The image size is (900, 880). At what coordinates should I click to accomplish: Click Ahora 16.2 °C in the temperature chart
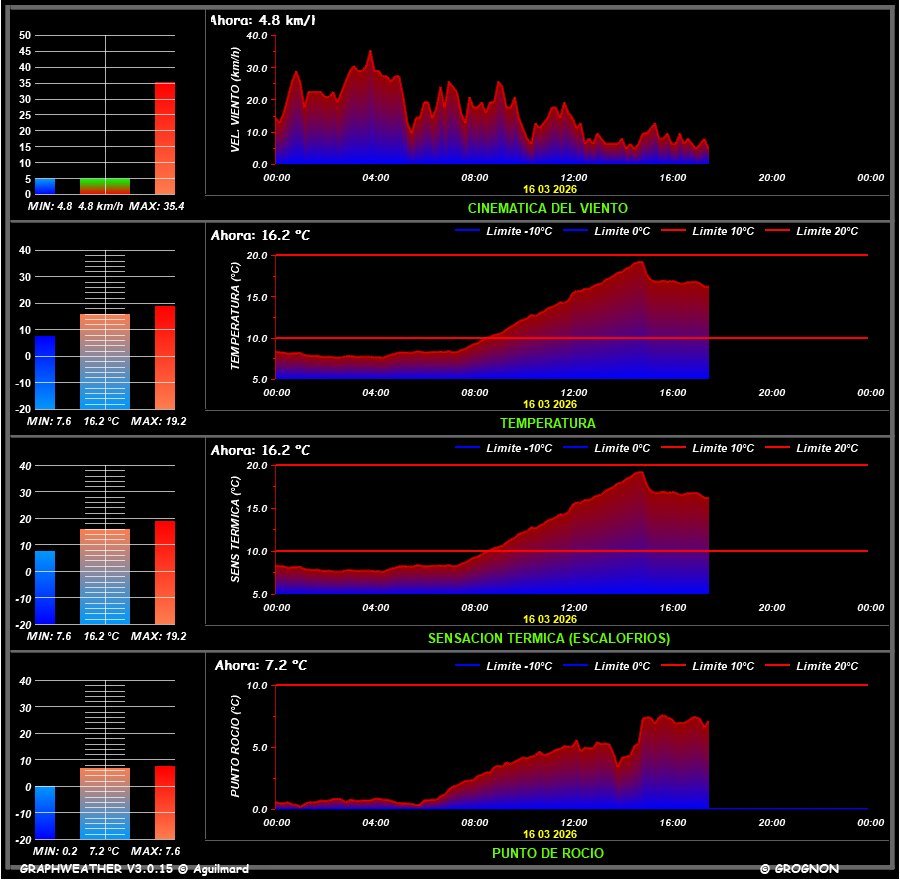coord(261,236)
